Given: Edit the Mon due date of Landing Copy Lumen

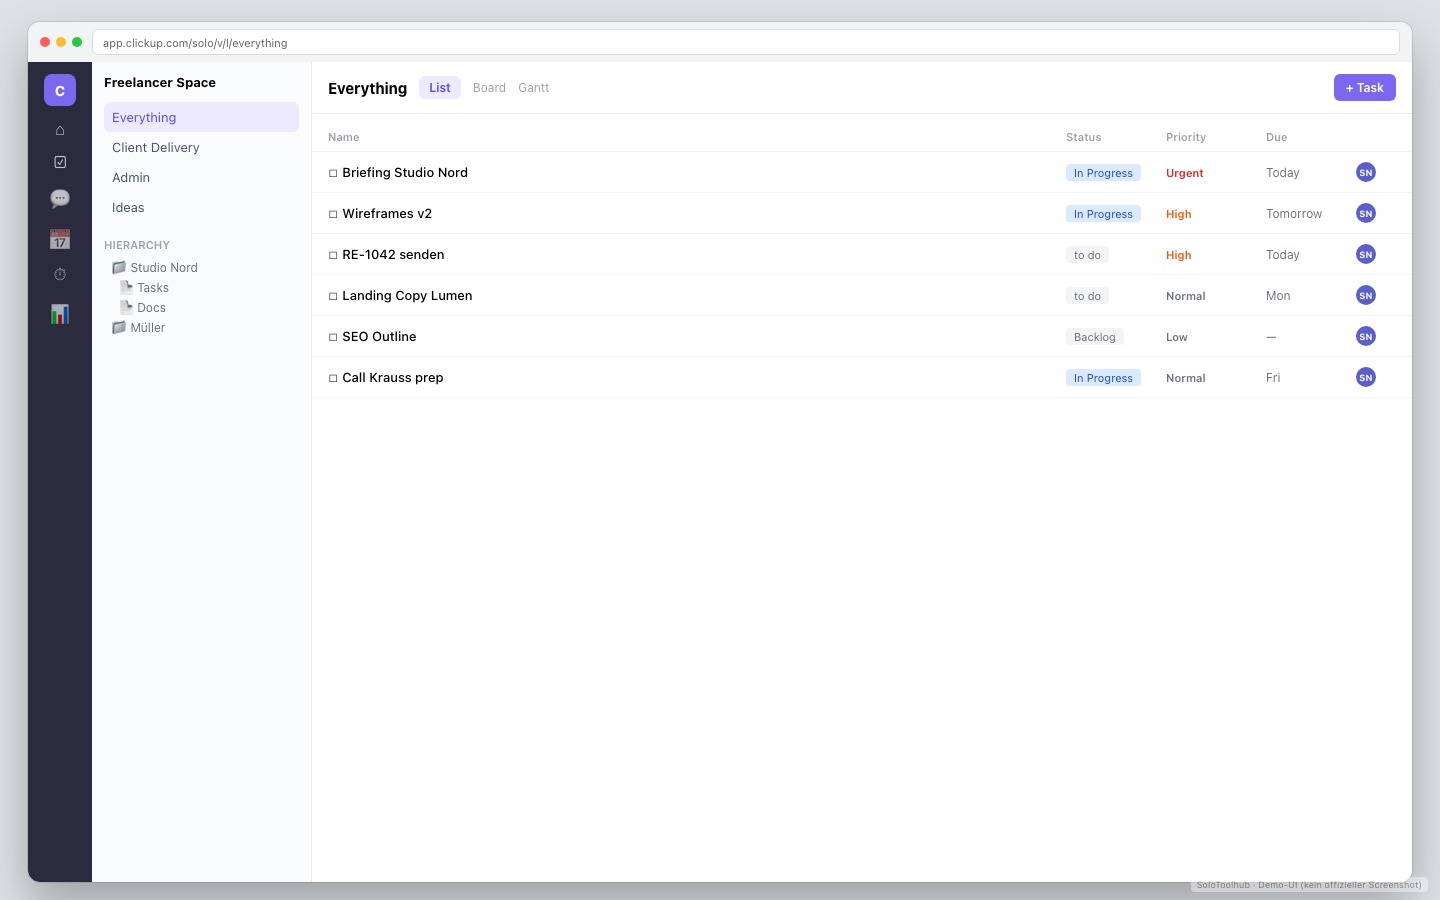Looking at the screenshot, I should pyautogui.click(x=1278, y=296).
